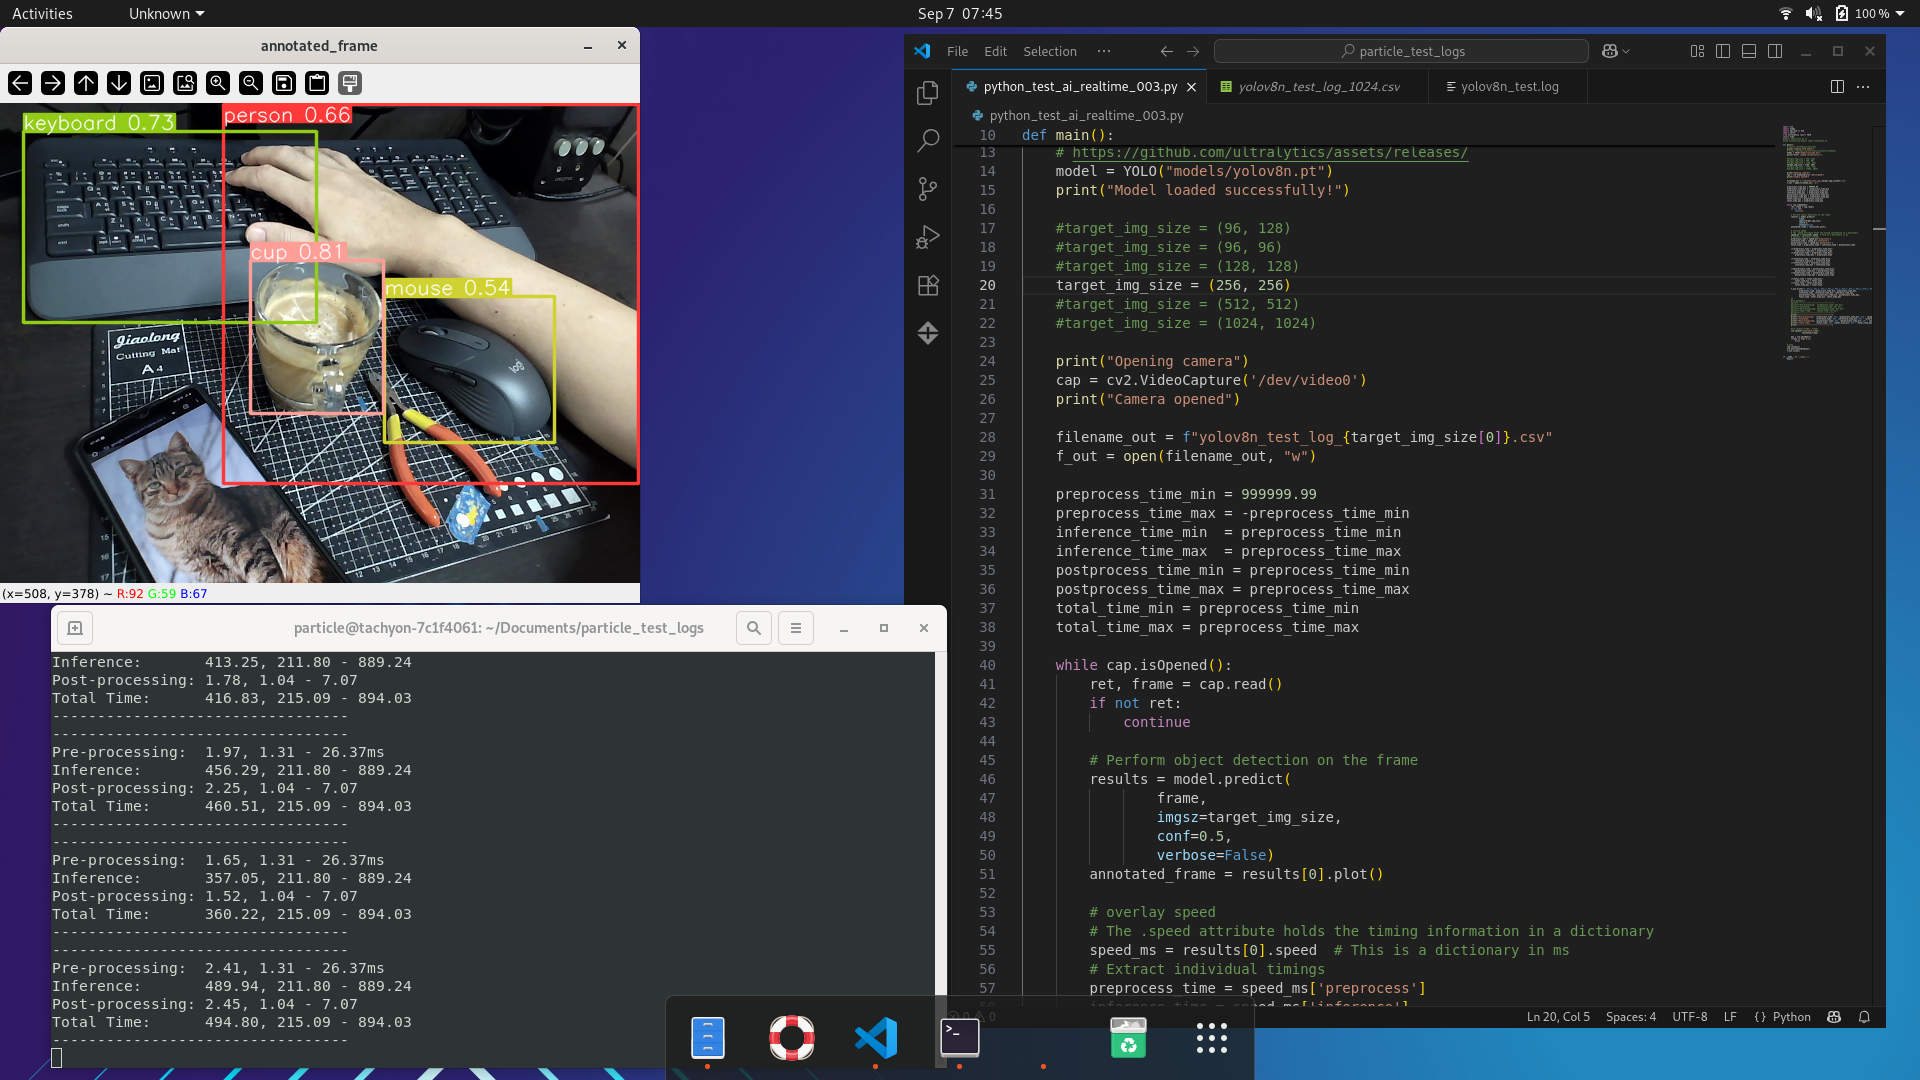This screenshot has height=1080, width=1920.
Task: Click the terminal search magnifier button
Action: 754,628
